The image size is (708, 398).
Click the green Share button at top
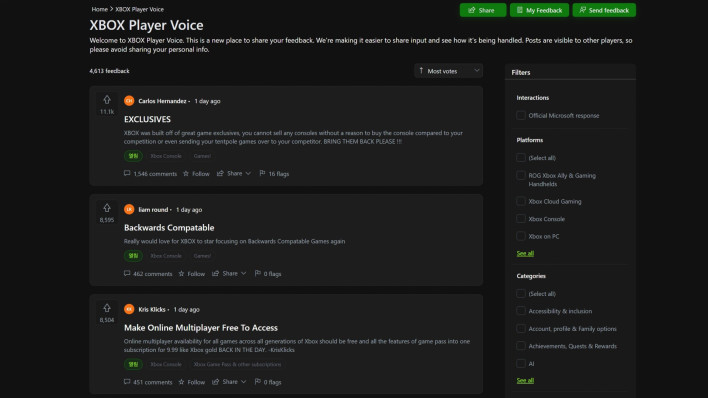483,10
